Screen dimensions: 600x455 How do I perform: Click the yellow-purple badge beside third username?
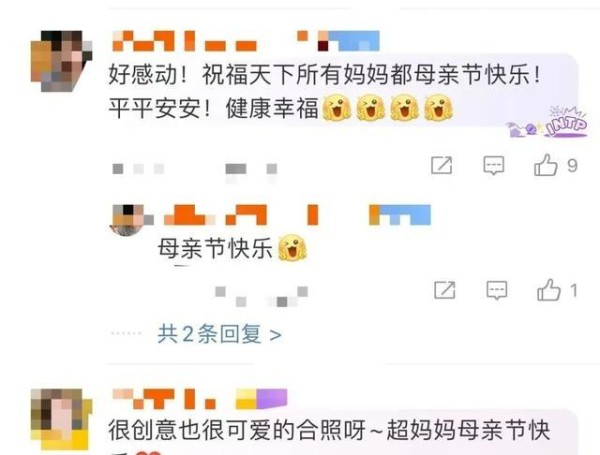click(x=261, y=399)
